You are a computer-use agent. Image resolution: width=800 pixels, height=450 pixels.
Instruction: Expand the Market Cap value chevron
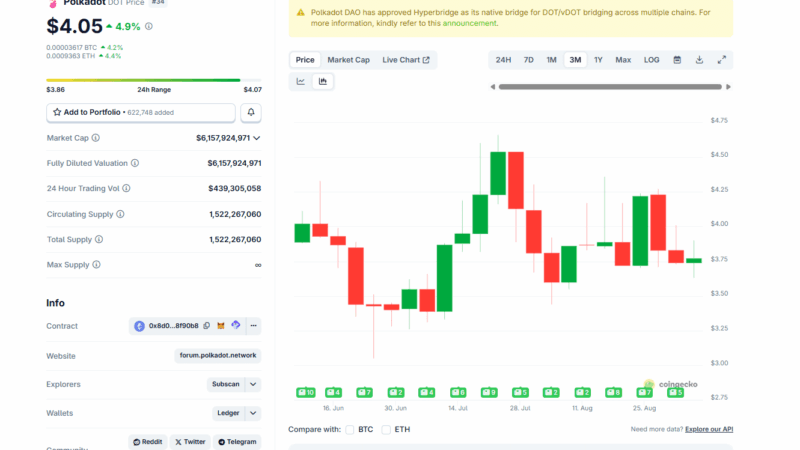[x=257, y=138]
